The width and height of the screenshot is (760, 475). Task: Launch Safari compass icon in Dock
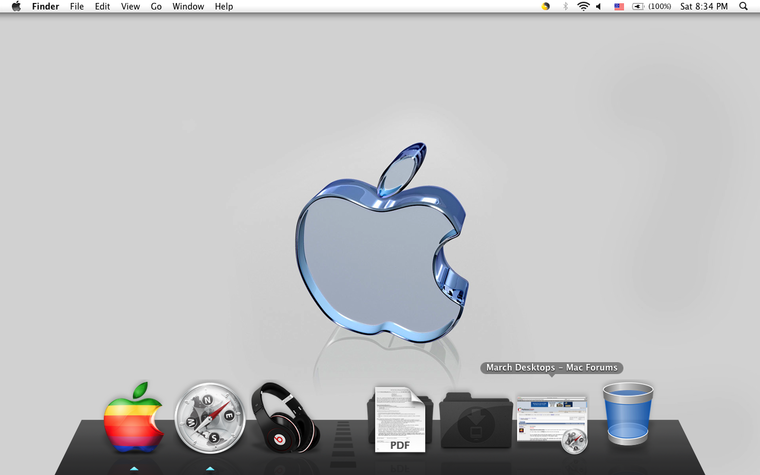(210, 418)
